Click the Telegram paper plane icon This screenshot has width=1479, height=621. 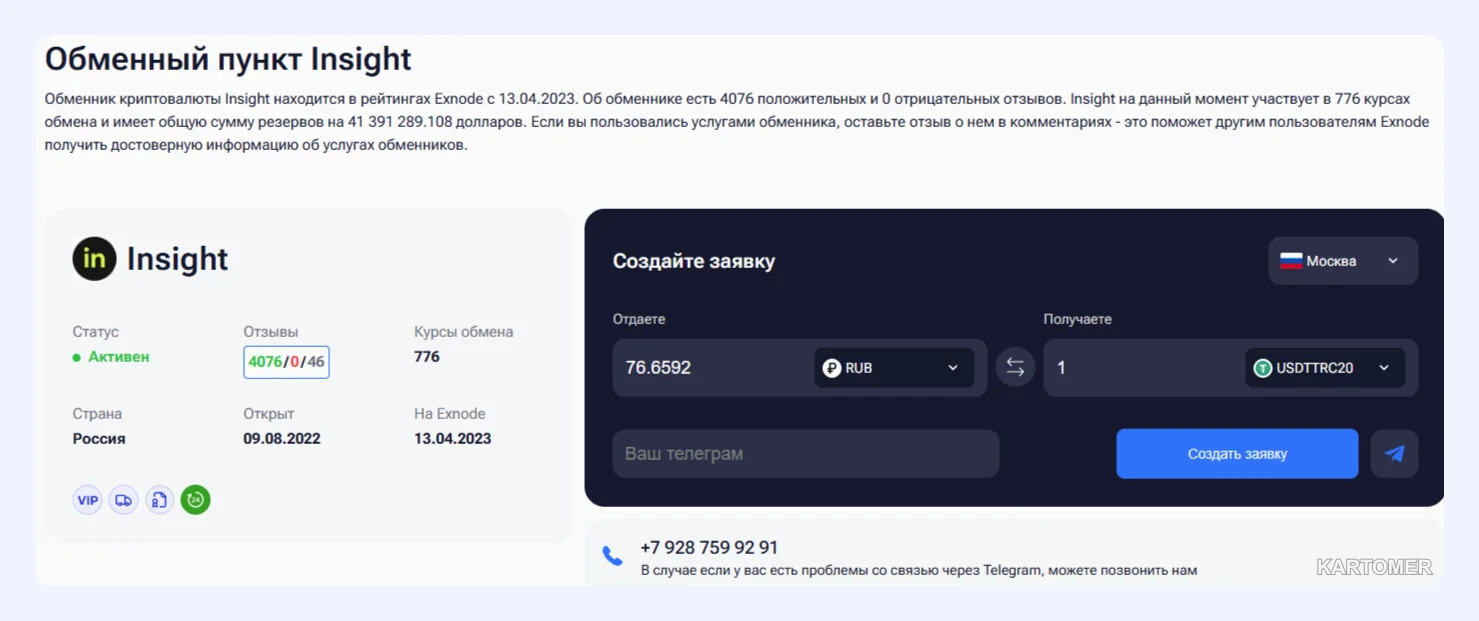(x=1394, y=454)
